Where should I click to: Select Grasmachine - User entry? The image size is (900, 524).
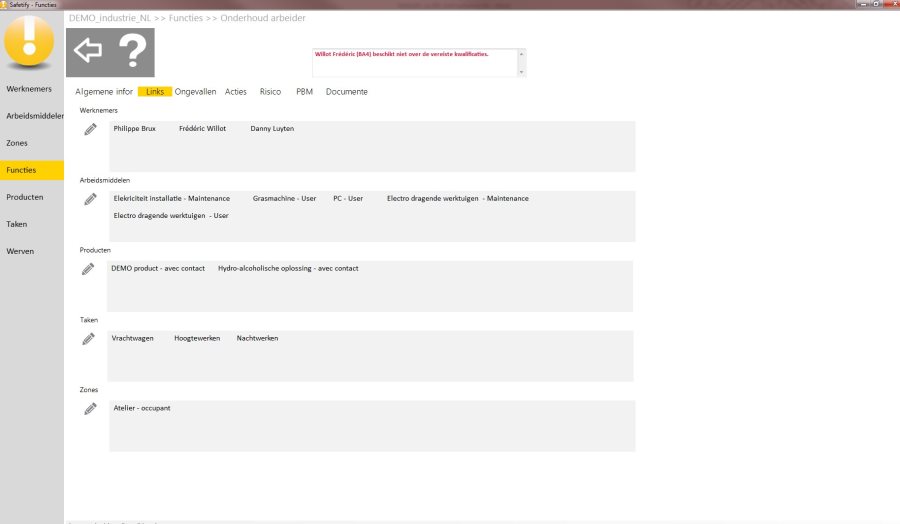(284, 199)
